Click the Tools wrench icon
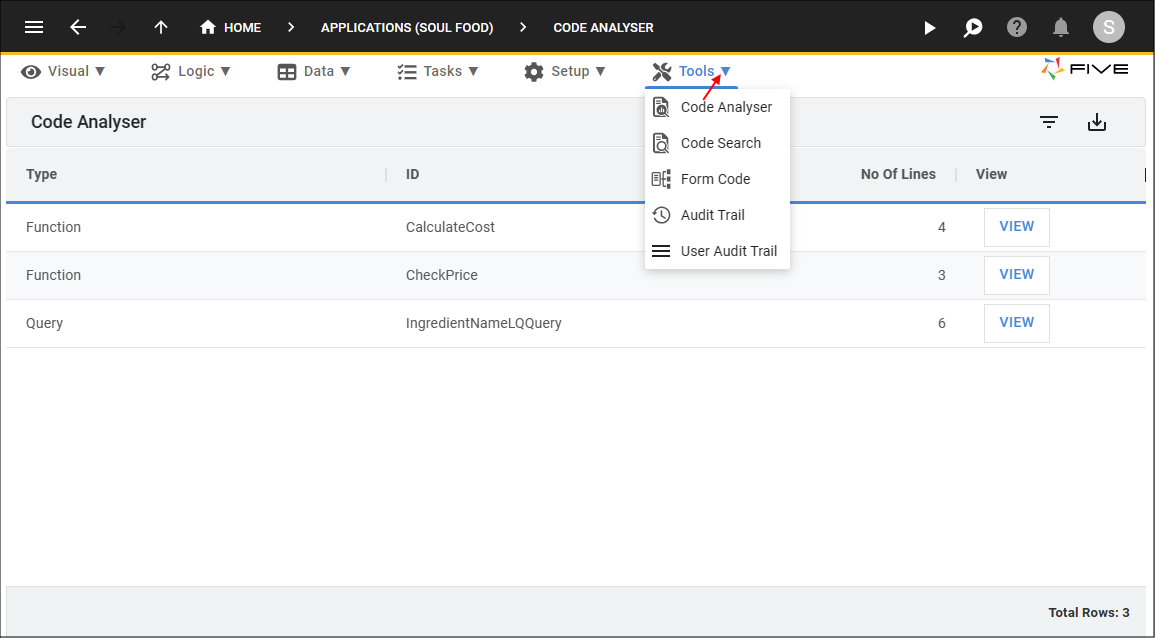 point(661,71)
